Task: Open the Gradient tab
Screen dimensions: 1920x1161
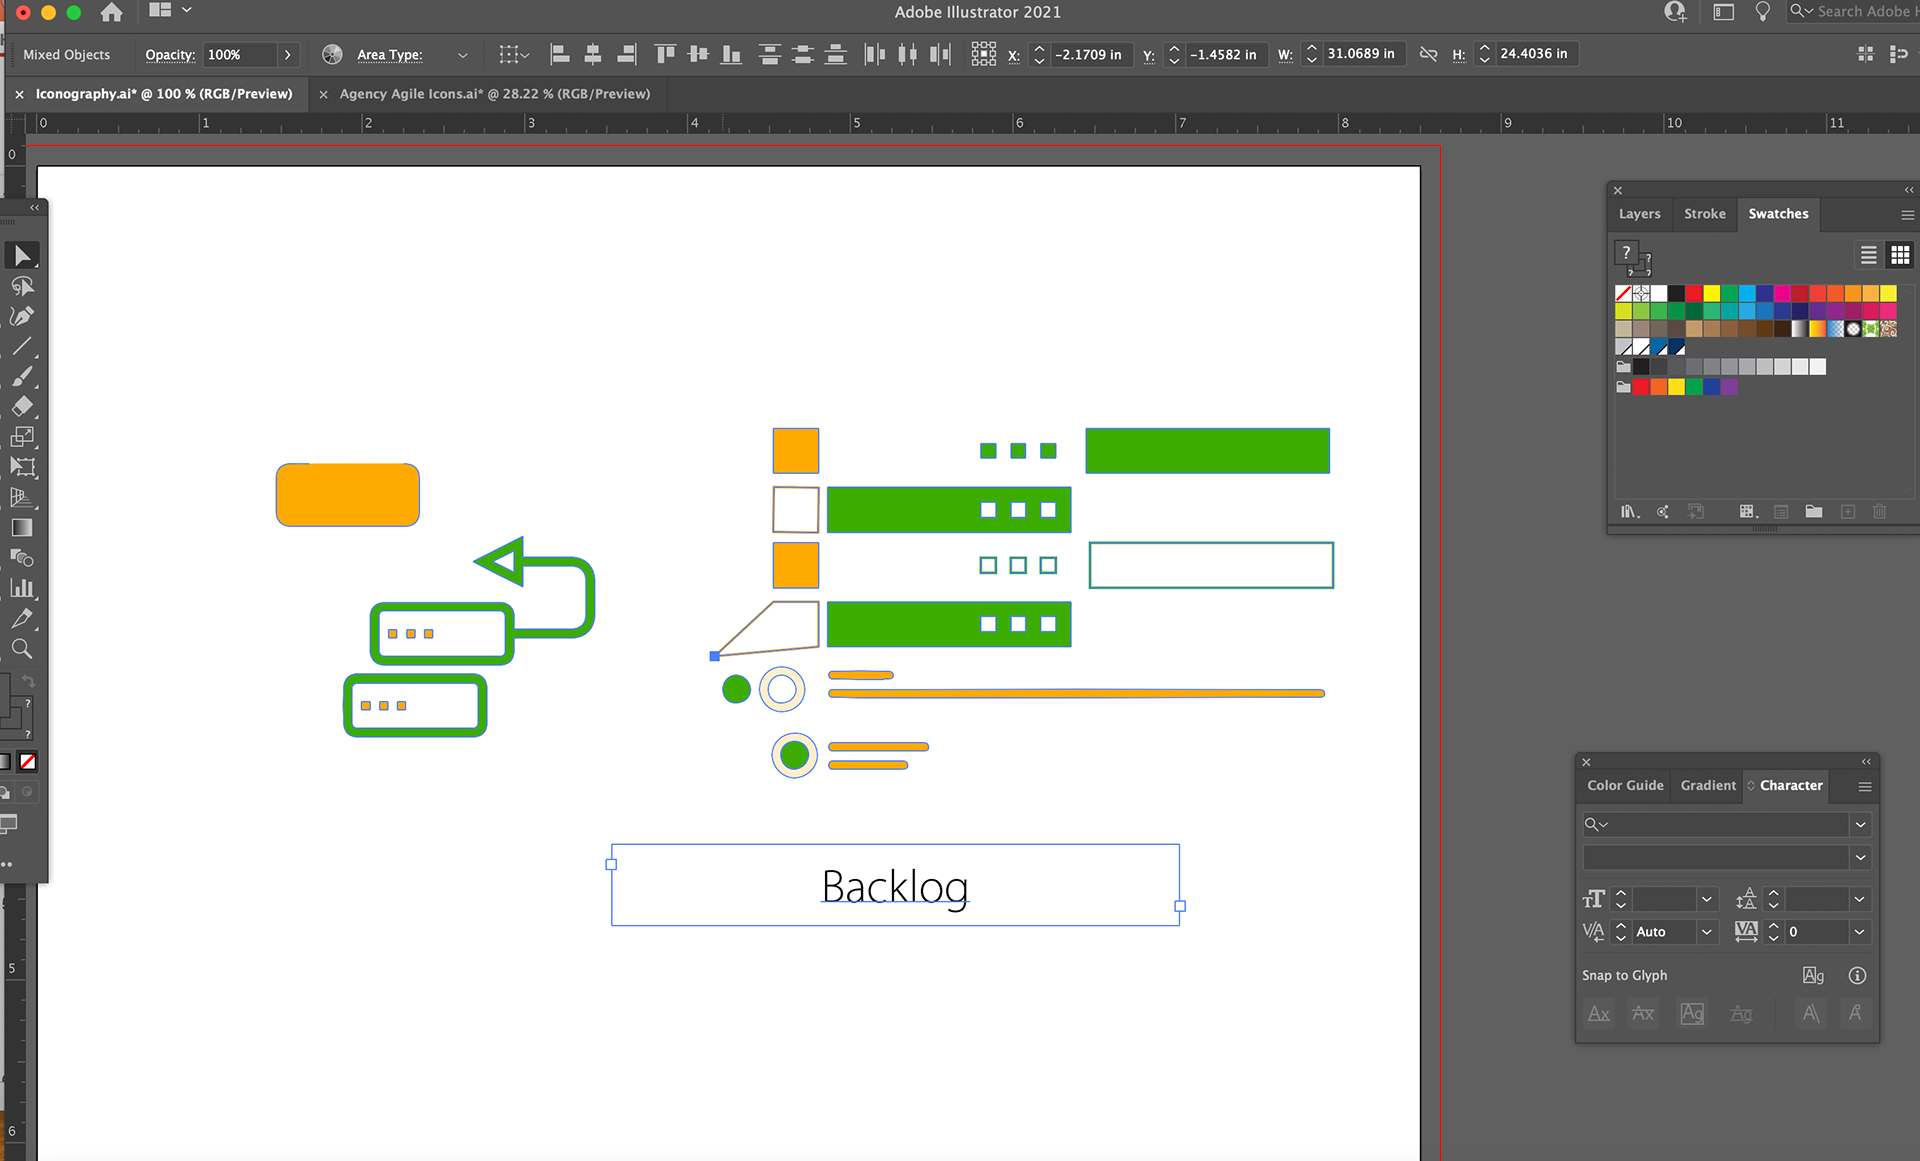Action: click(x=1708, y=785)
